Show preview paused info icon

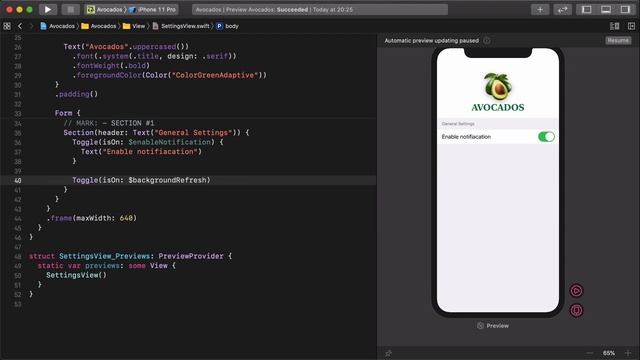pos(487,40)
